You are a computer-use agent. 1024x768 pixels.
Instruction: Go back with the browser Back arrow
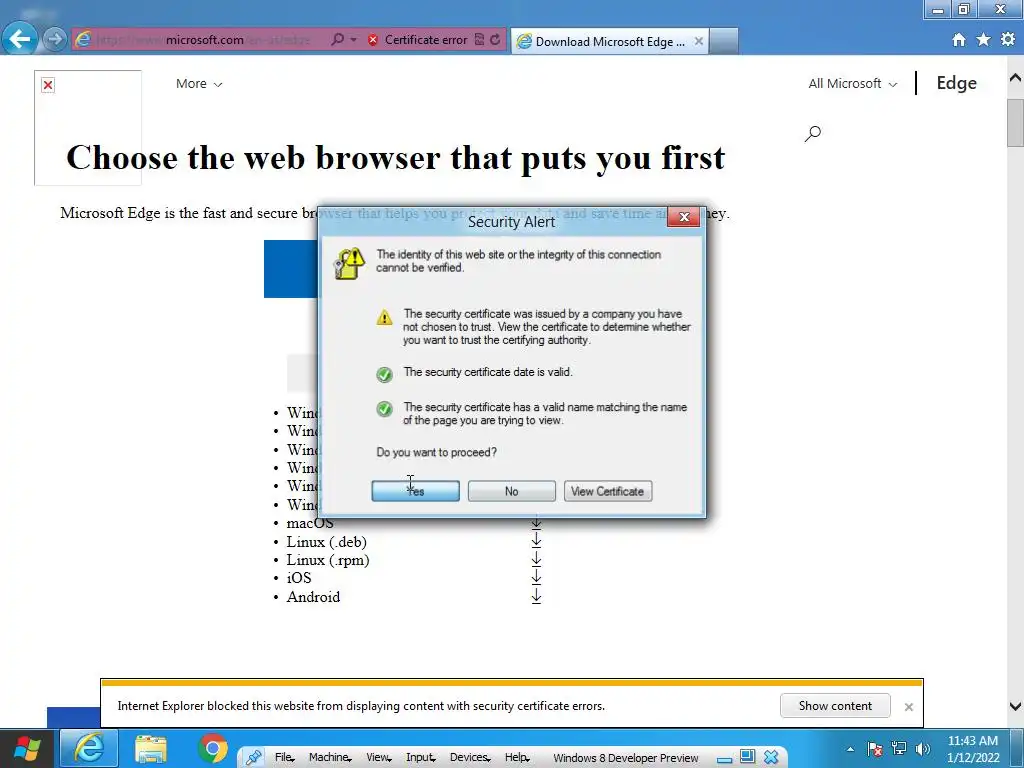click(19, 39)
